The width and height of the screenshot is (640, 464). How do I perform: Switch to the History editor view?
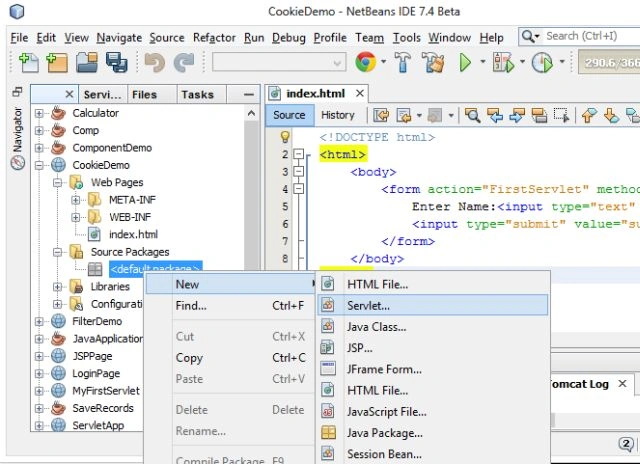(338, 115)
